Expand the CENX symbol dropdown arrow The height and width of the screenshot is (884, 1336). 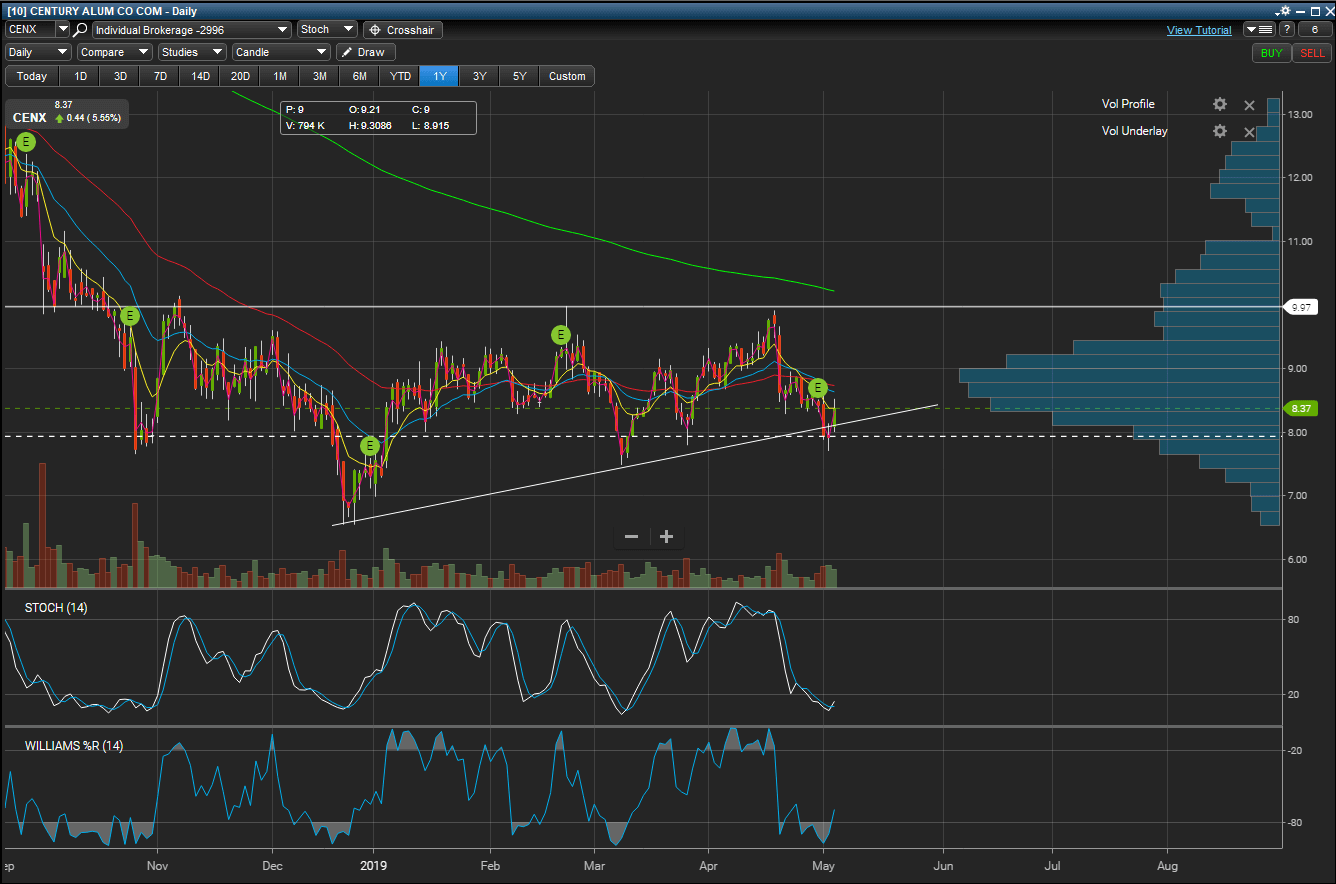tap(62, 30)
